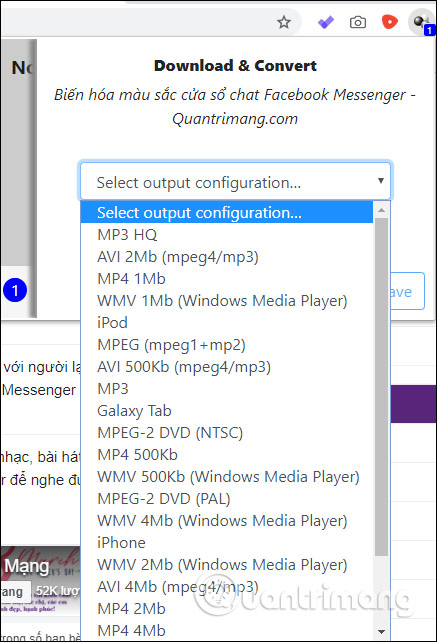Open the Select output configuration combo box

click(x=235, y=181)
